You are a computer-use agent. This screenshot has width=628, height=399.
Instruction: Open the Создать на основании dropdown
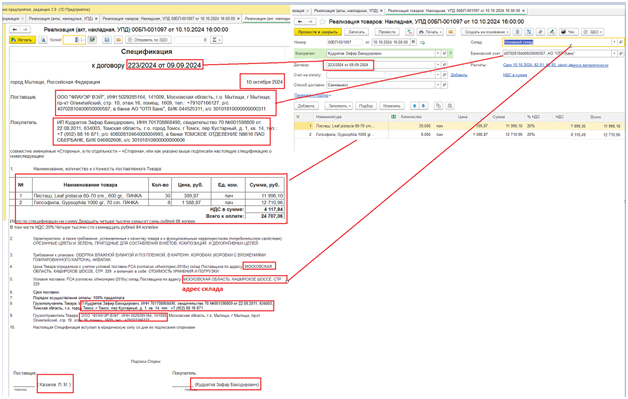pyautogui.click(x=486, y=32)
